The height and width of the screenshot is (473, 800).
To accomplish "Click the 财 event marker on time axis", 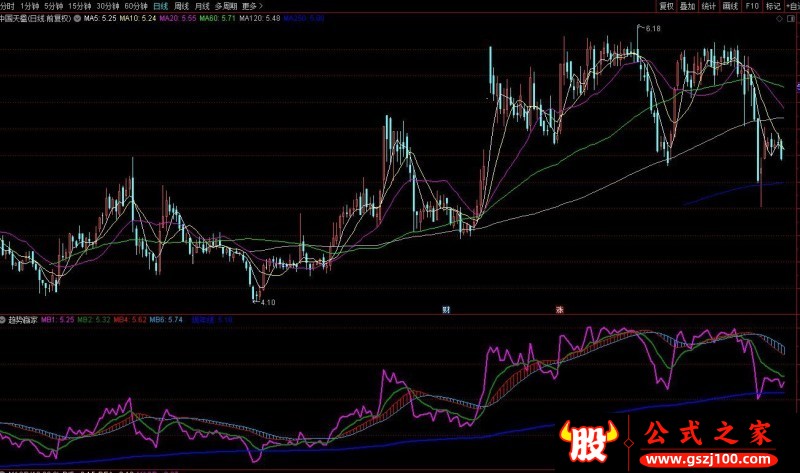I will 446,310.
